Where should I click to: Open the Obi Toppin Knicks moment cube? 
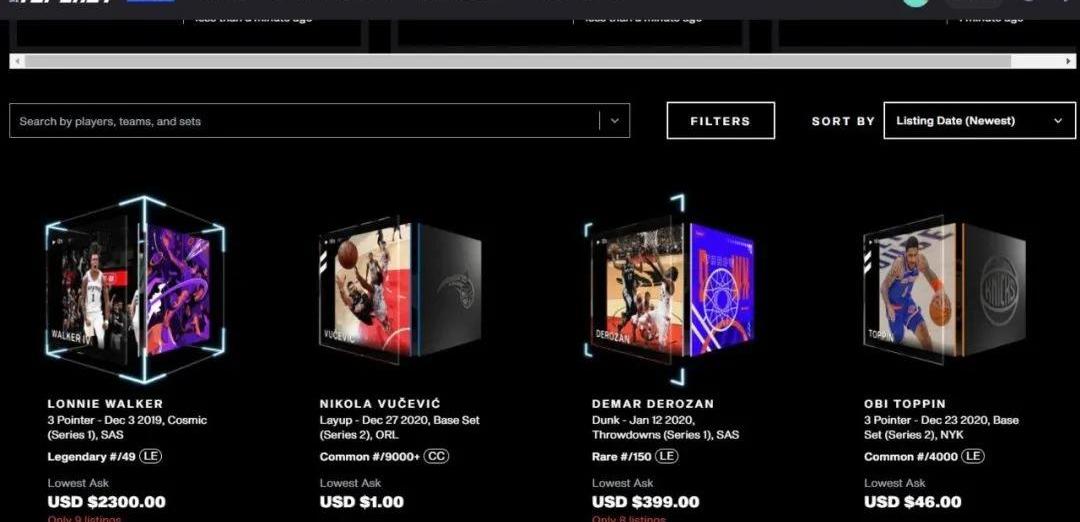945,290
